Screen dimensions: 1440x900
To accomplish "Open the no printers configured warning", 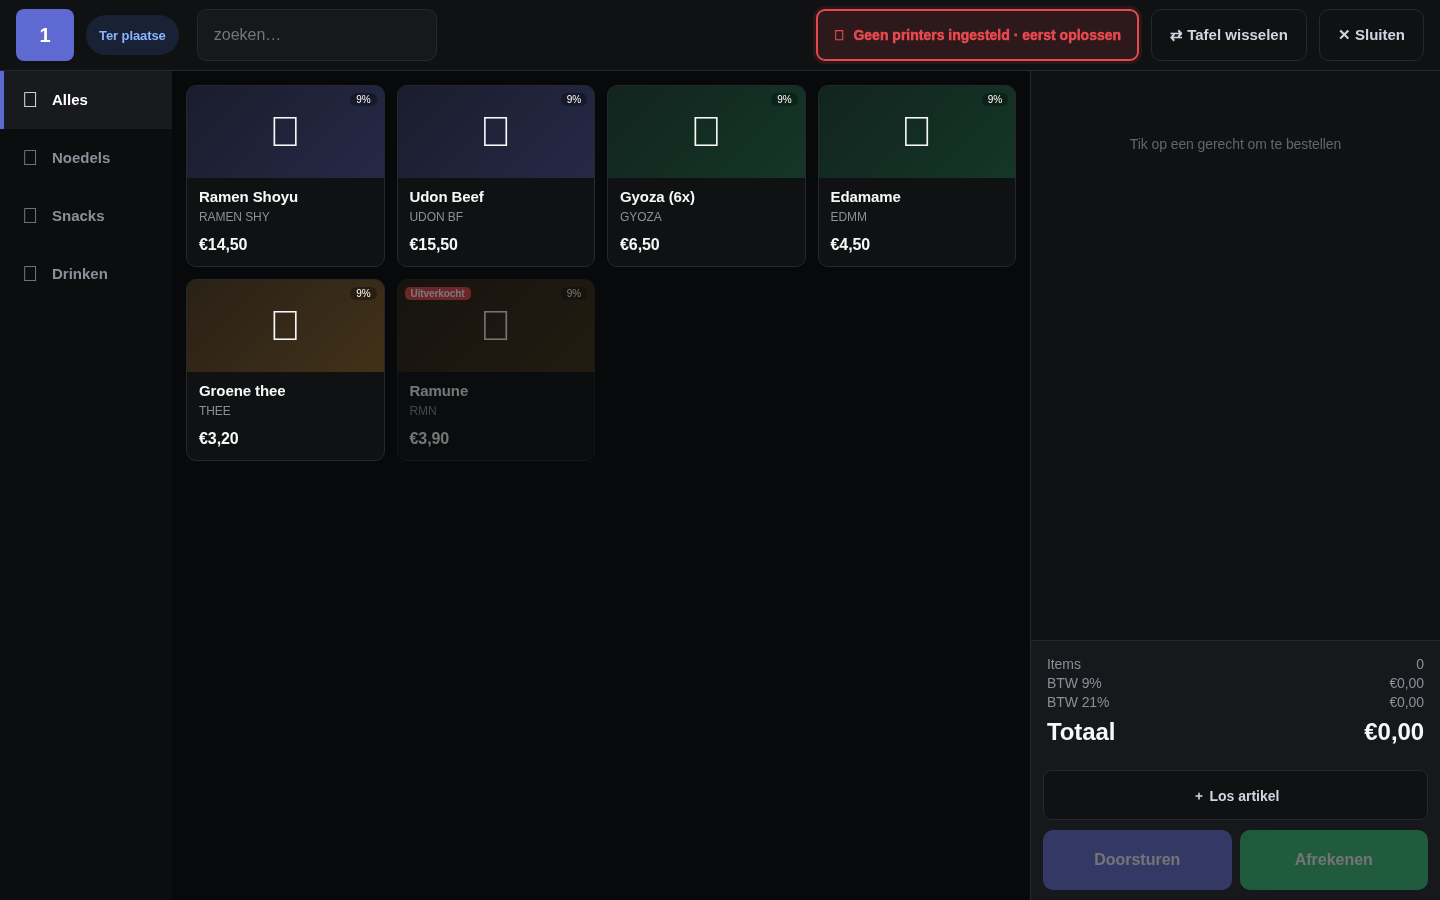I will click(x=977, y=35).
